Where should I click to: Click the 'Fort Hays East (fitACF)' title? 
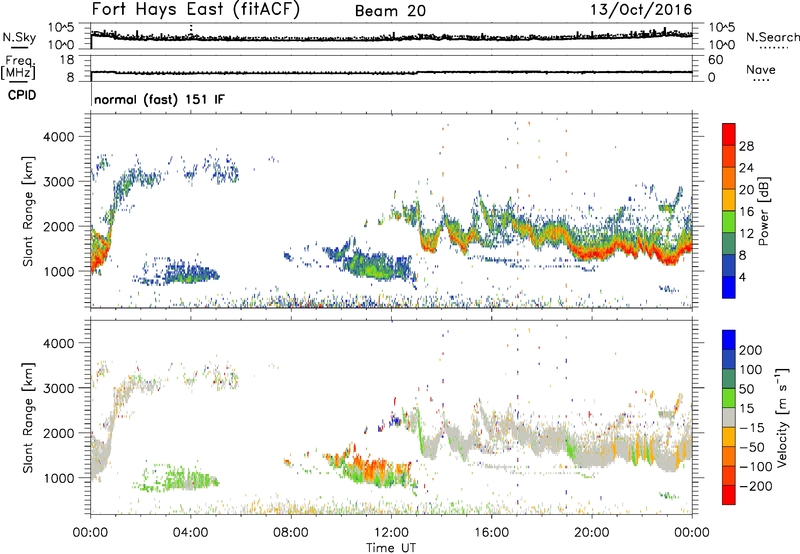click(x=196, y=9)
